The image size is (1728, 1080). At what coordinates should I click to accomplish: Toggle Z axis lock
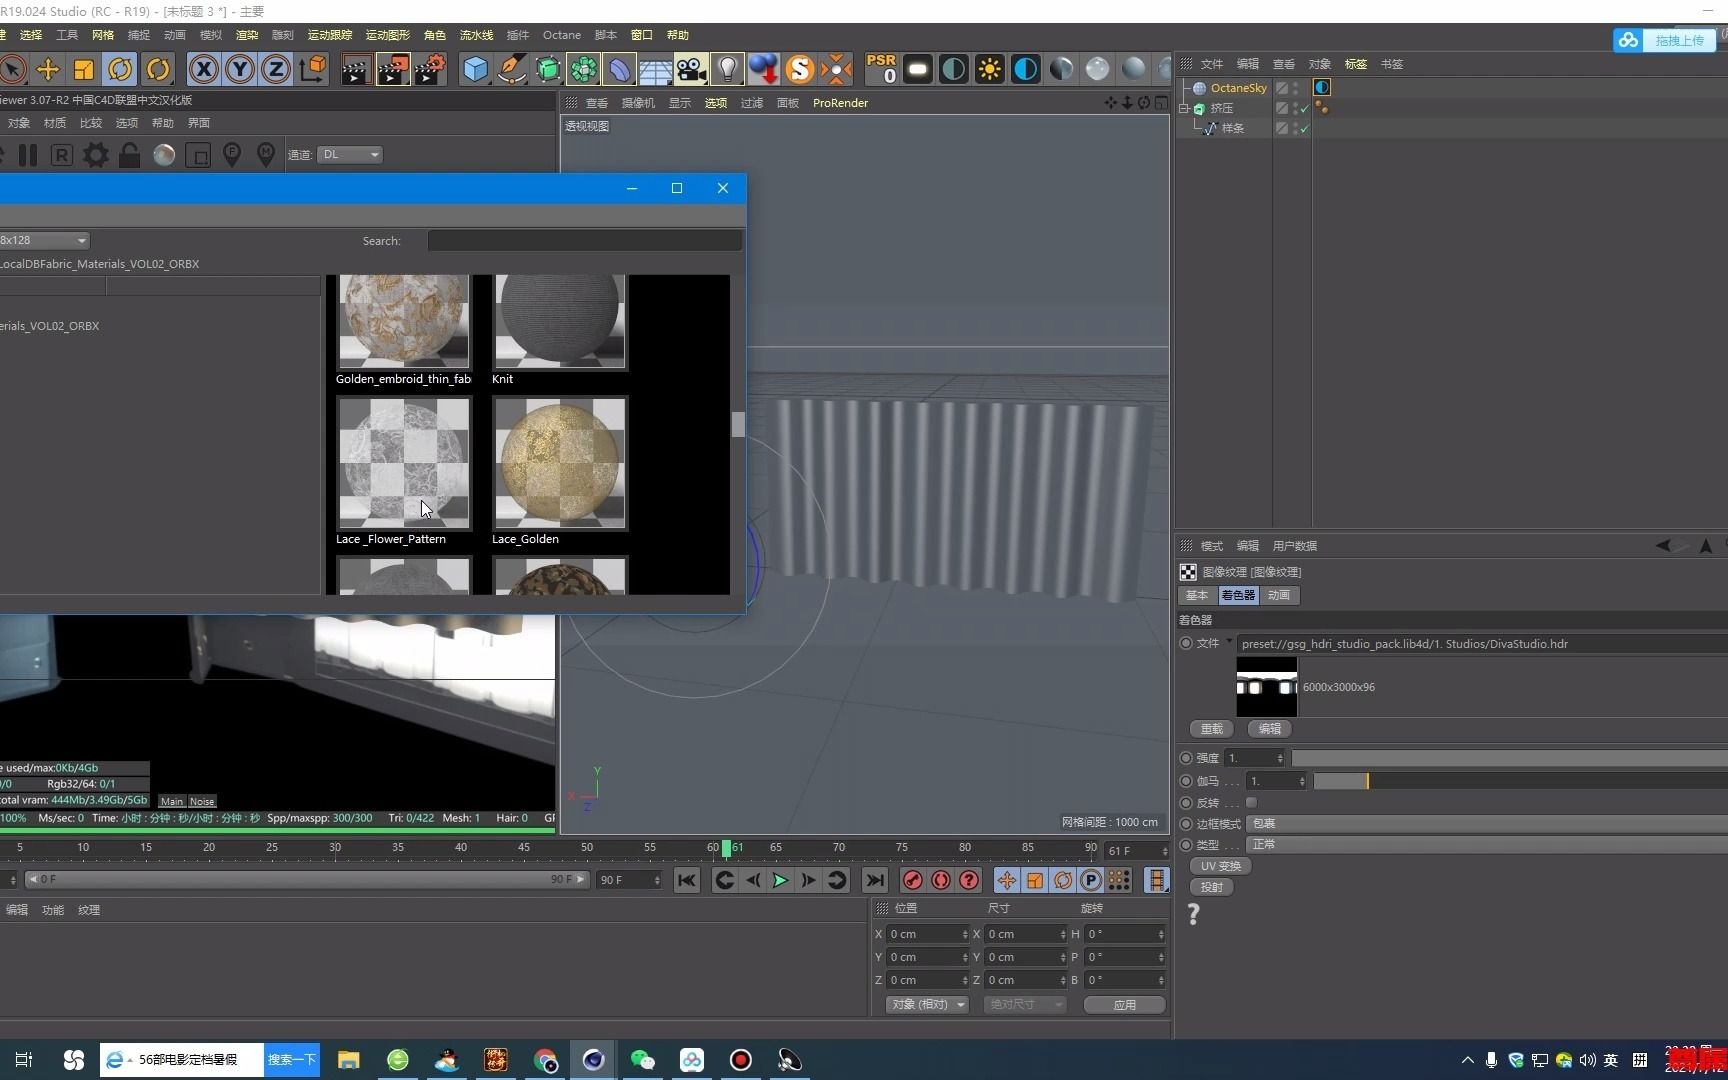pyautogui.click(x=276, y=69)
